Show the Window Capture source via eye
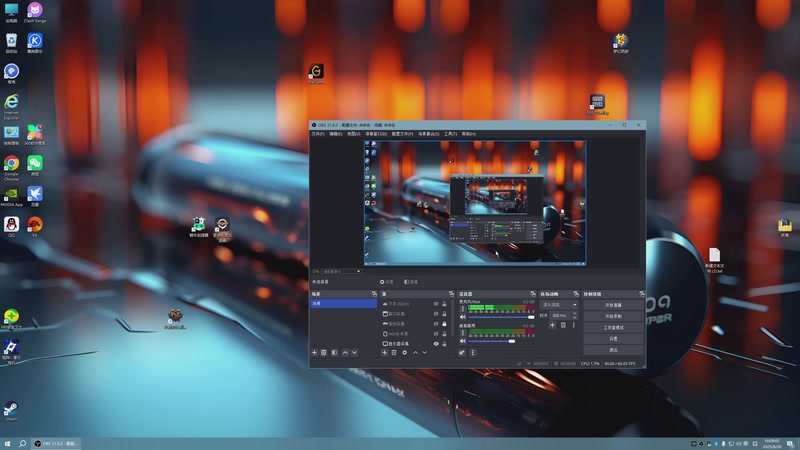800x450 pixels. tap(436, 314)
